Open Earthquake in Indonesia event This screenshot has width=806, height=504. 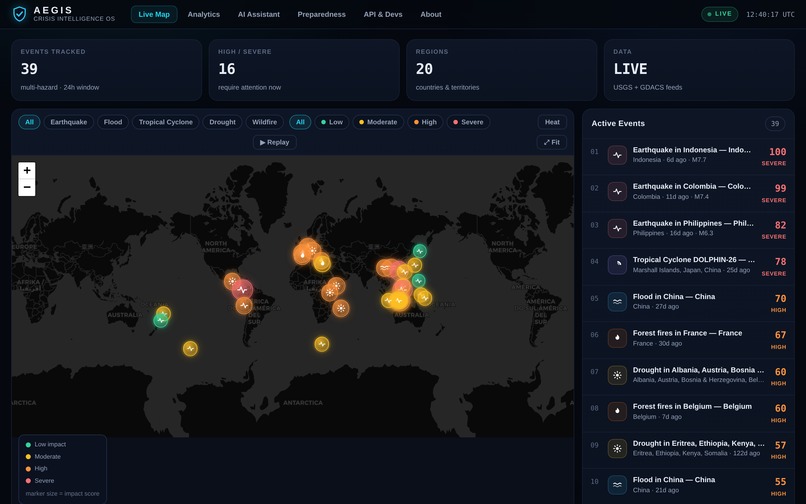click(x=688, y=155)
